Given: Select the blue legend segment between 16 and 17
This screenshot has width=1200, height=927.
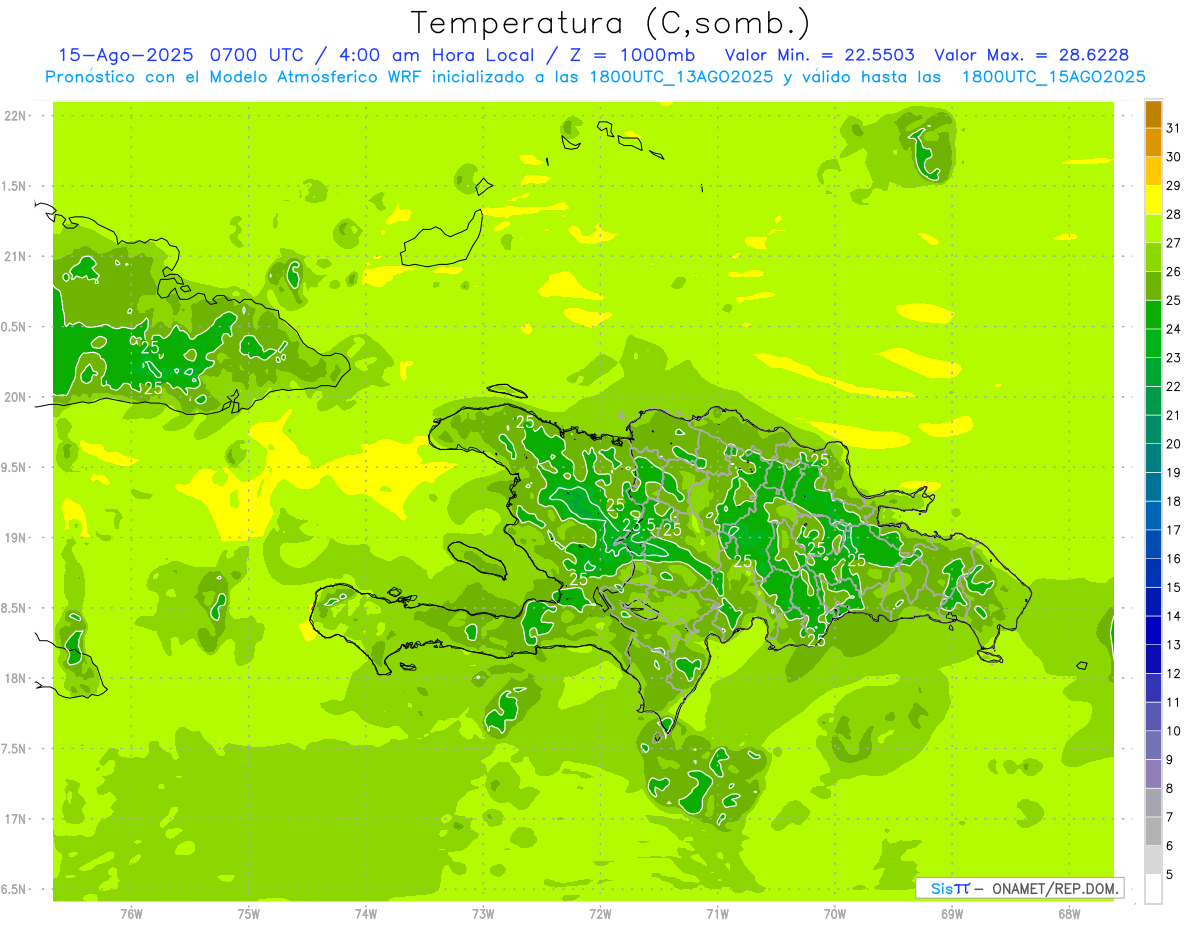Looking at the screenshot, I should 1153,545.
